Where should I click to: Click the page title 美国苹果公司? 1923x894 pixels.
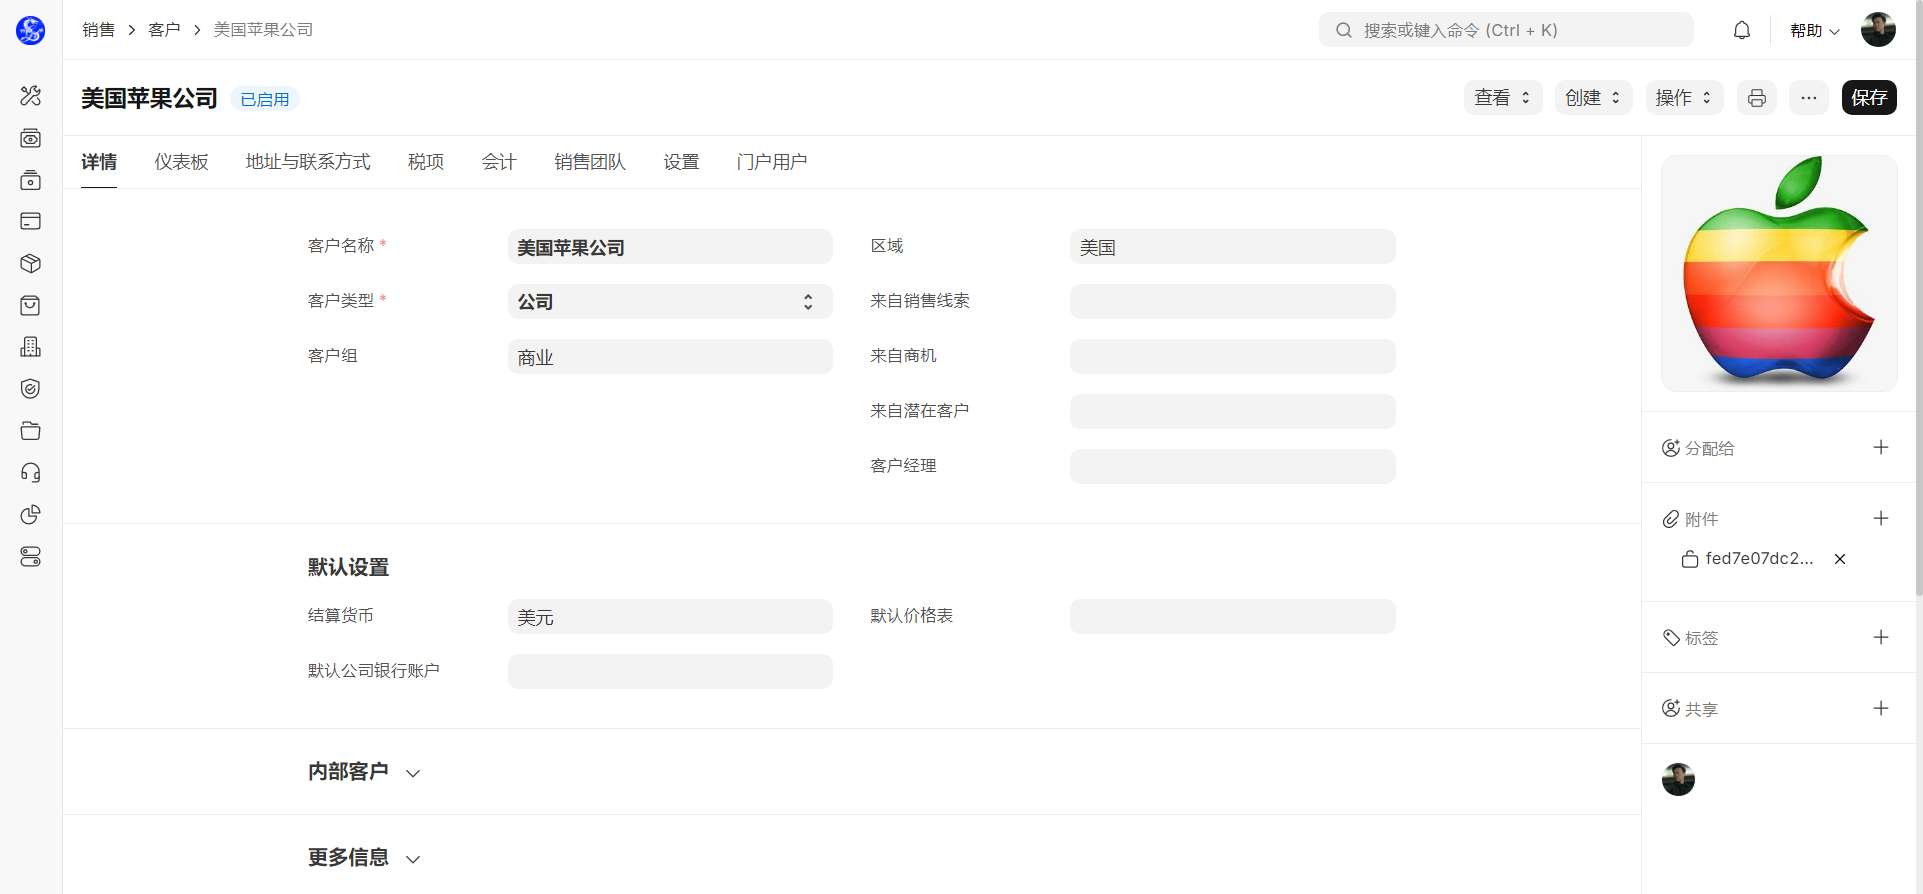click(149, 98)
